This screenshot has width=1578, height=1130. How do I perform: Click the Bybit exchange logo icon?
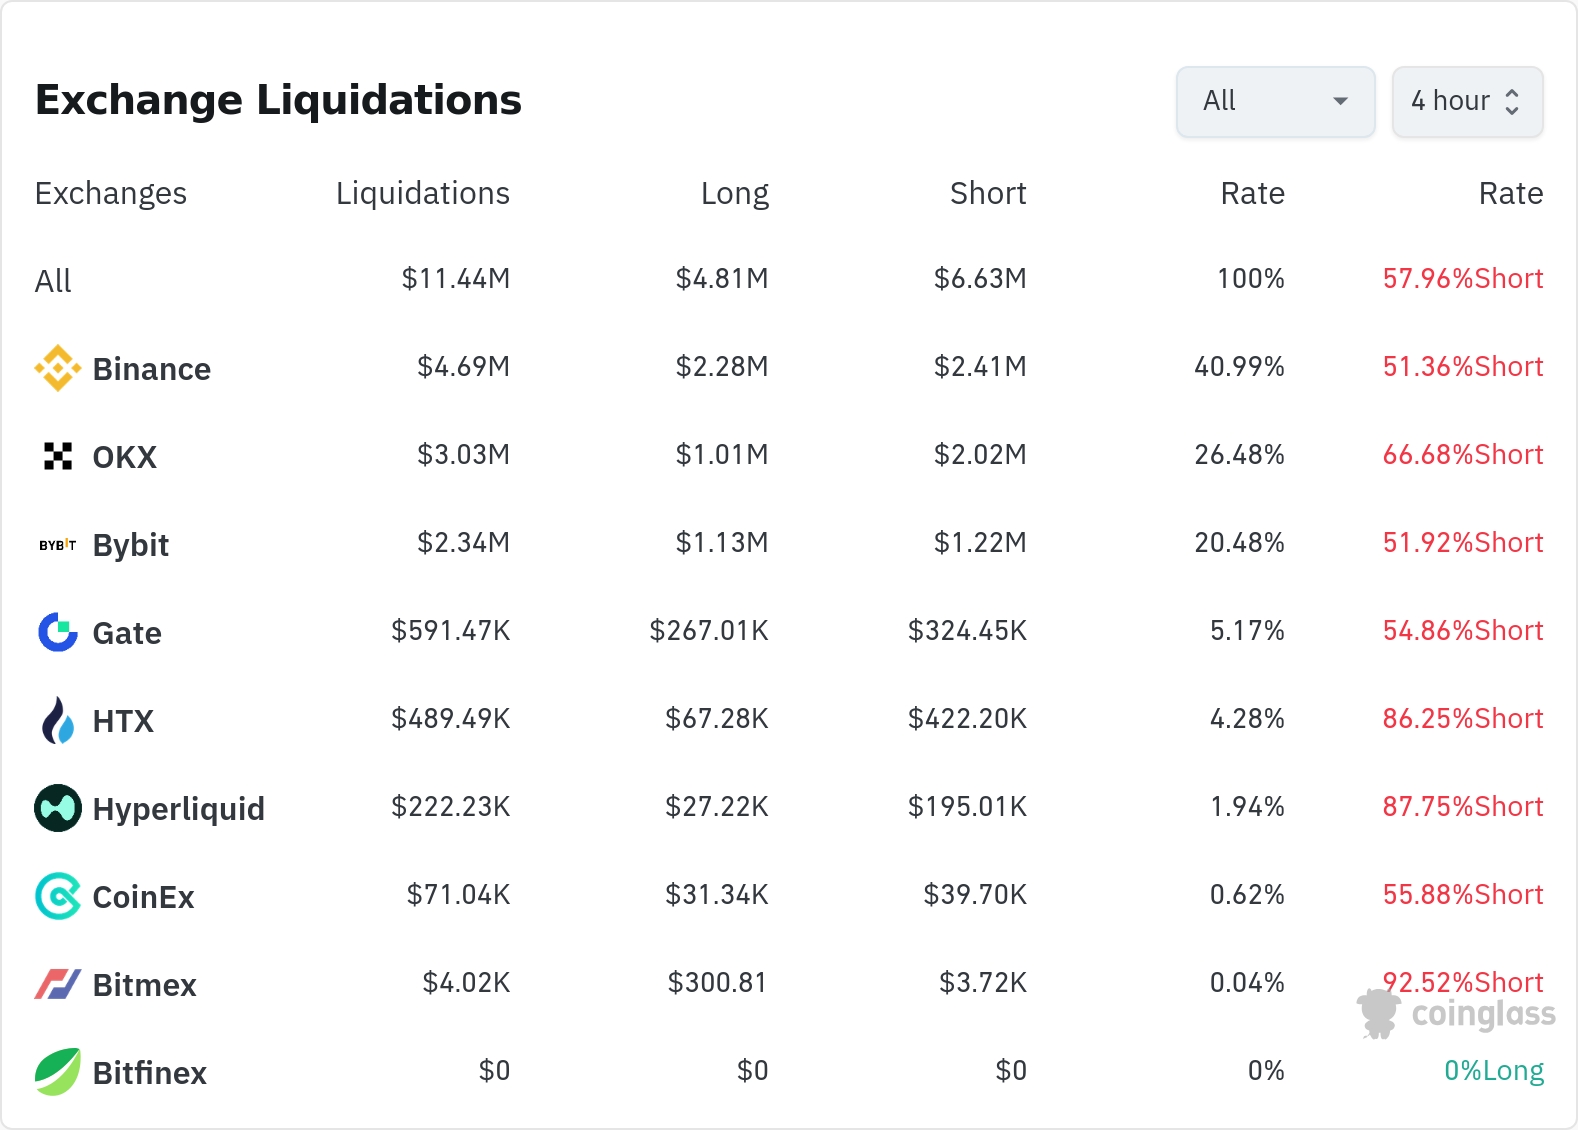pos(58,545)
